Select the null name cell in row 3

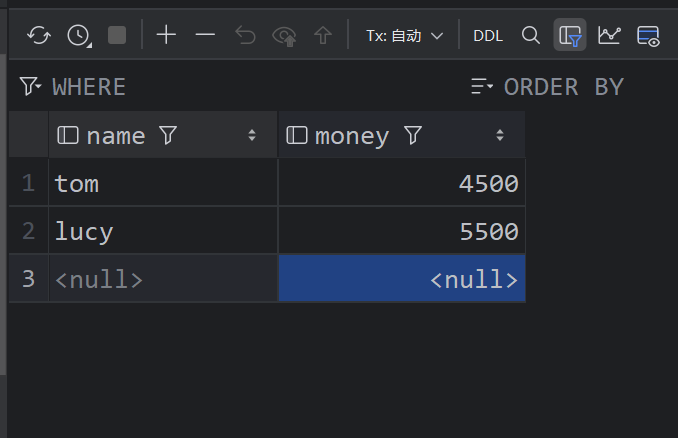[x=163, y=278]
